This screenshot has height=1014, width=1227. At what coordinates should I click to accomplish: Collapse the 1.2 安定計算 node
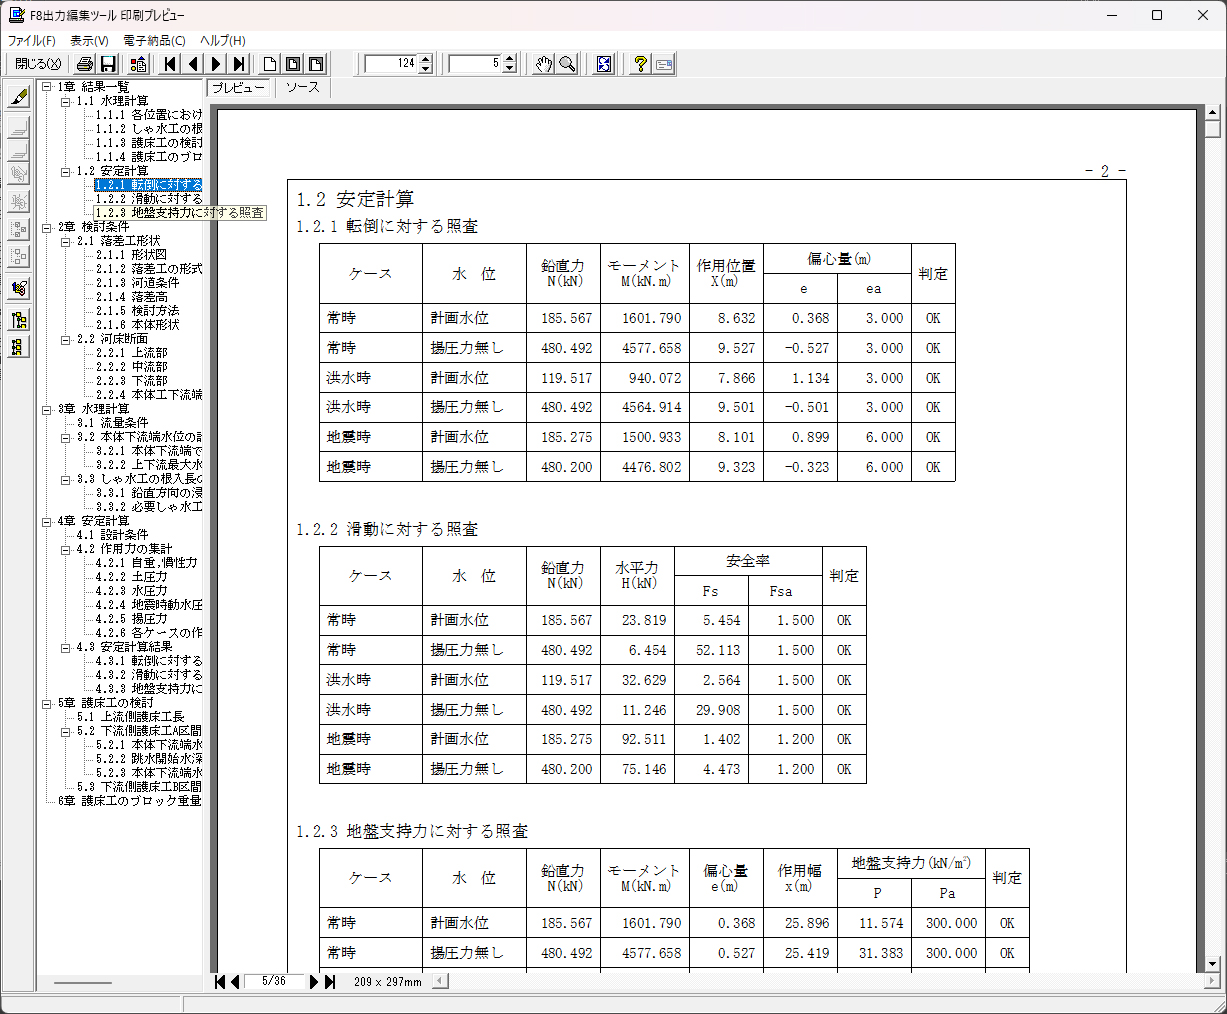[x=66, y=171]
